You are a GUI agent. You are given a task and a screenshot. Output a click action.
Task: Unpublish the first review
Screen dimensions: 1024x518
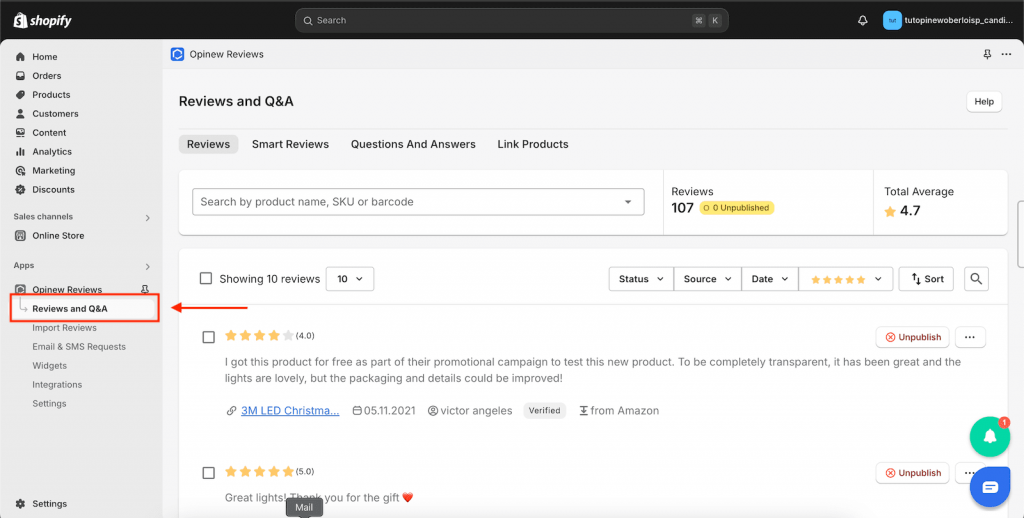pyautogui.click(x=913, y=337)
